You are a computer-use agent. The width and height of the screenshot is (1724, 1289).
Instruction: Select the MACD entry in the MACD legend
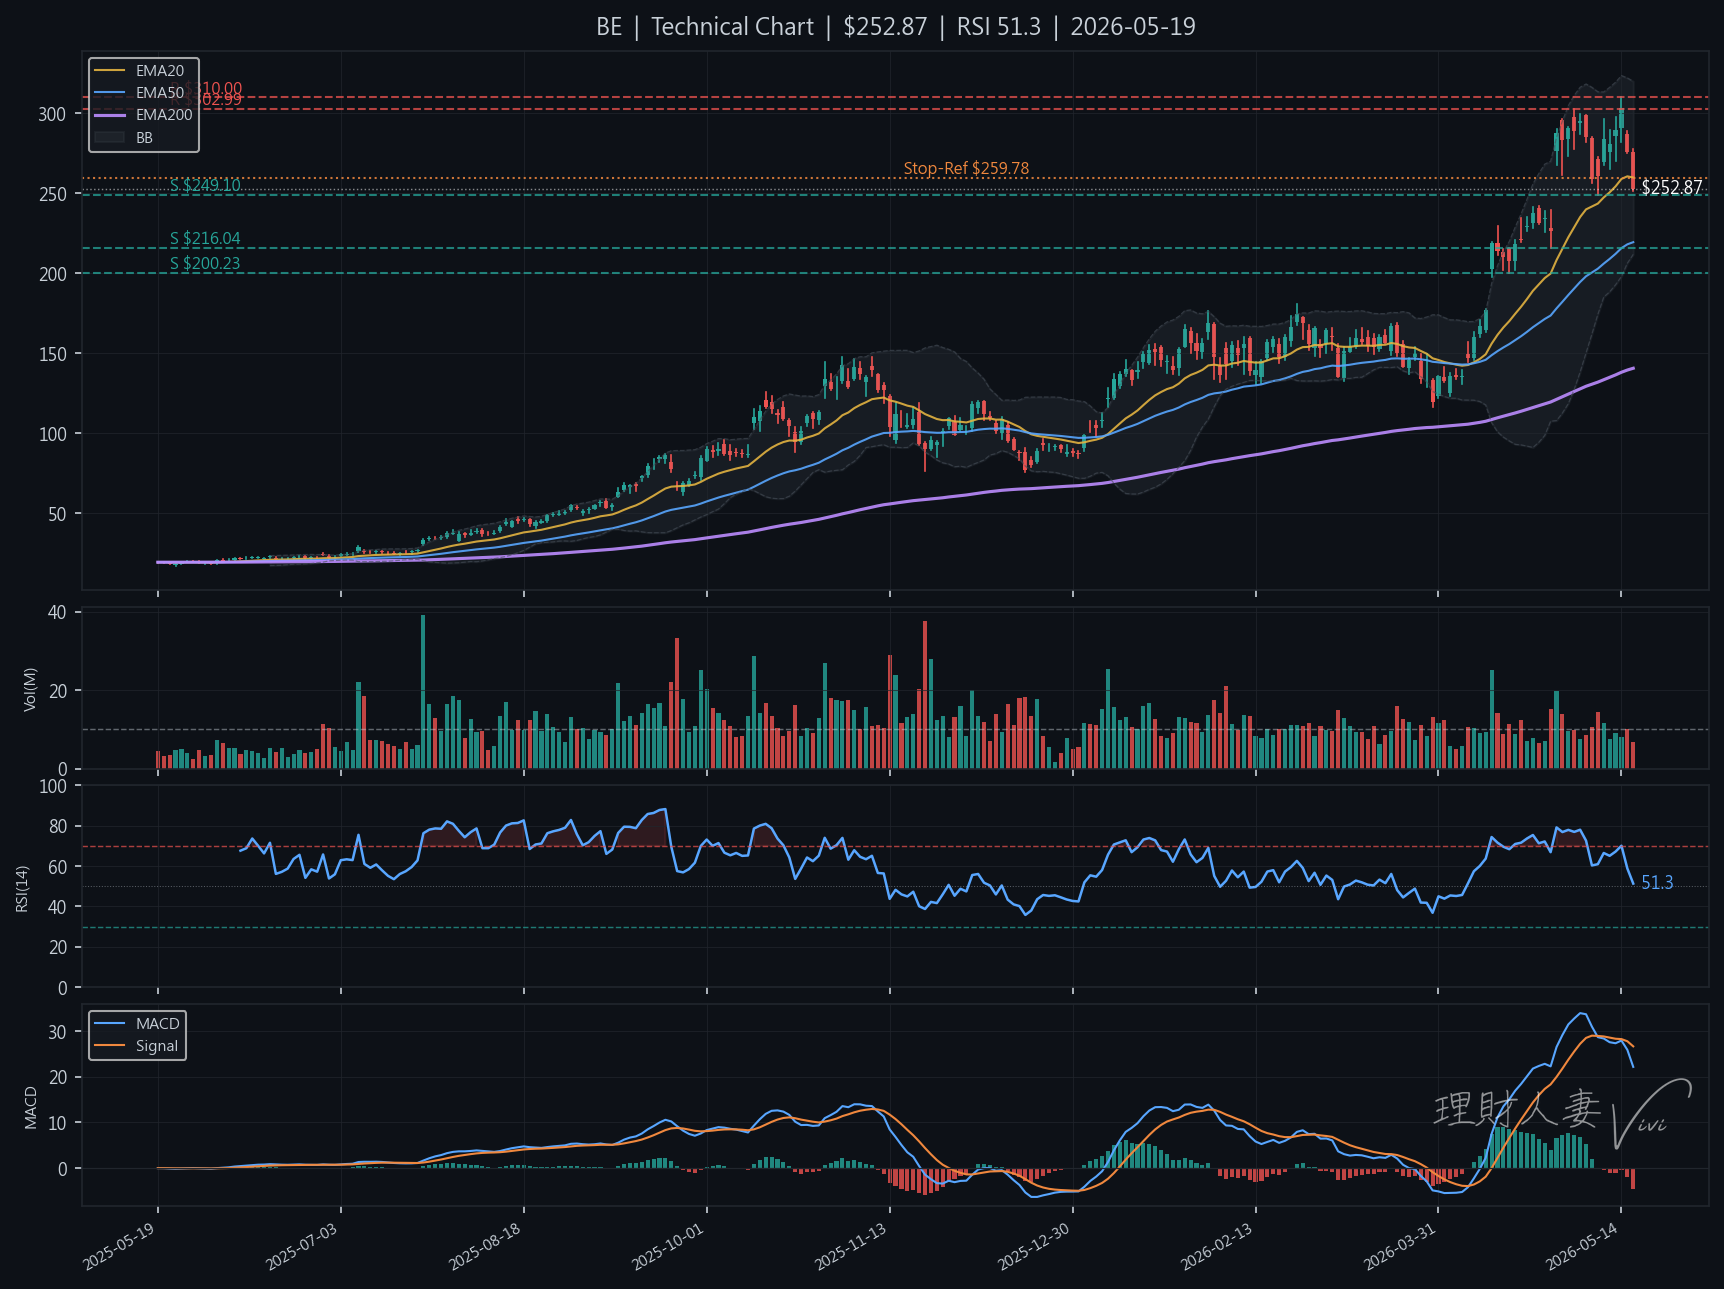pyautogui.click(x=158, y=1024)
